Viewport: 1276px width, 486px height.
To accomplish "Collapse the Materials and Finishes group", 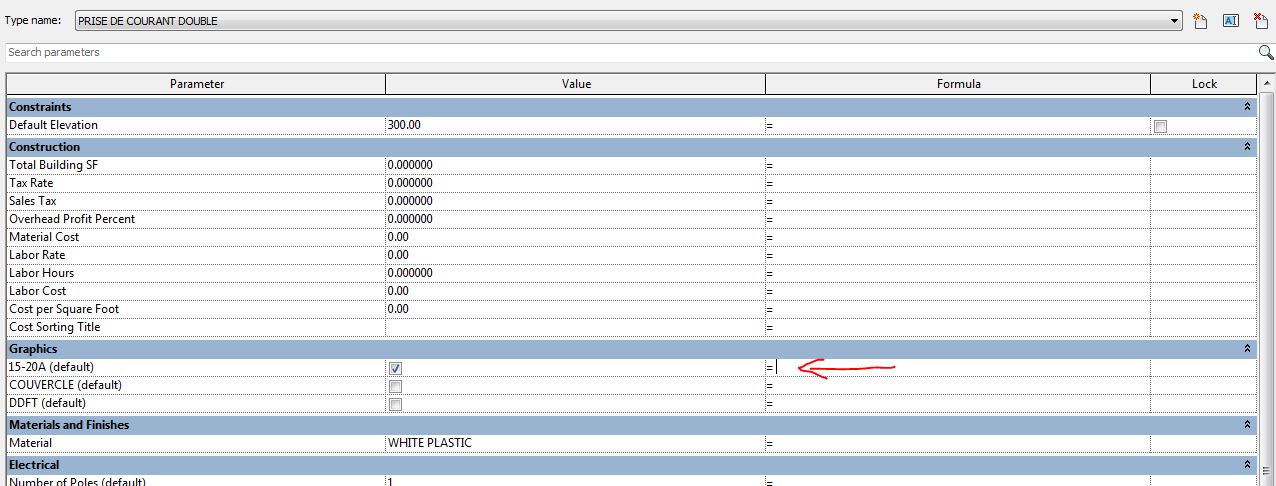I will (1247, 425).
